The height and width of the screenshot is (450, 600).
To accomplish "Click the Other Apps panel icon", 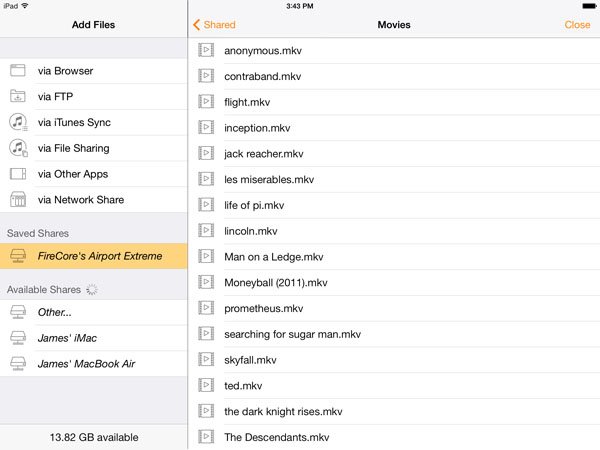I will pyautogui.click(x=18, y=174).
